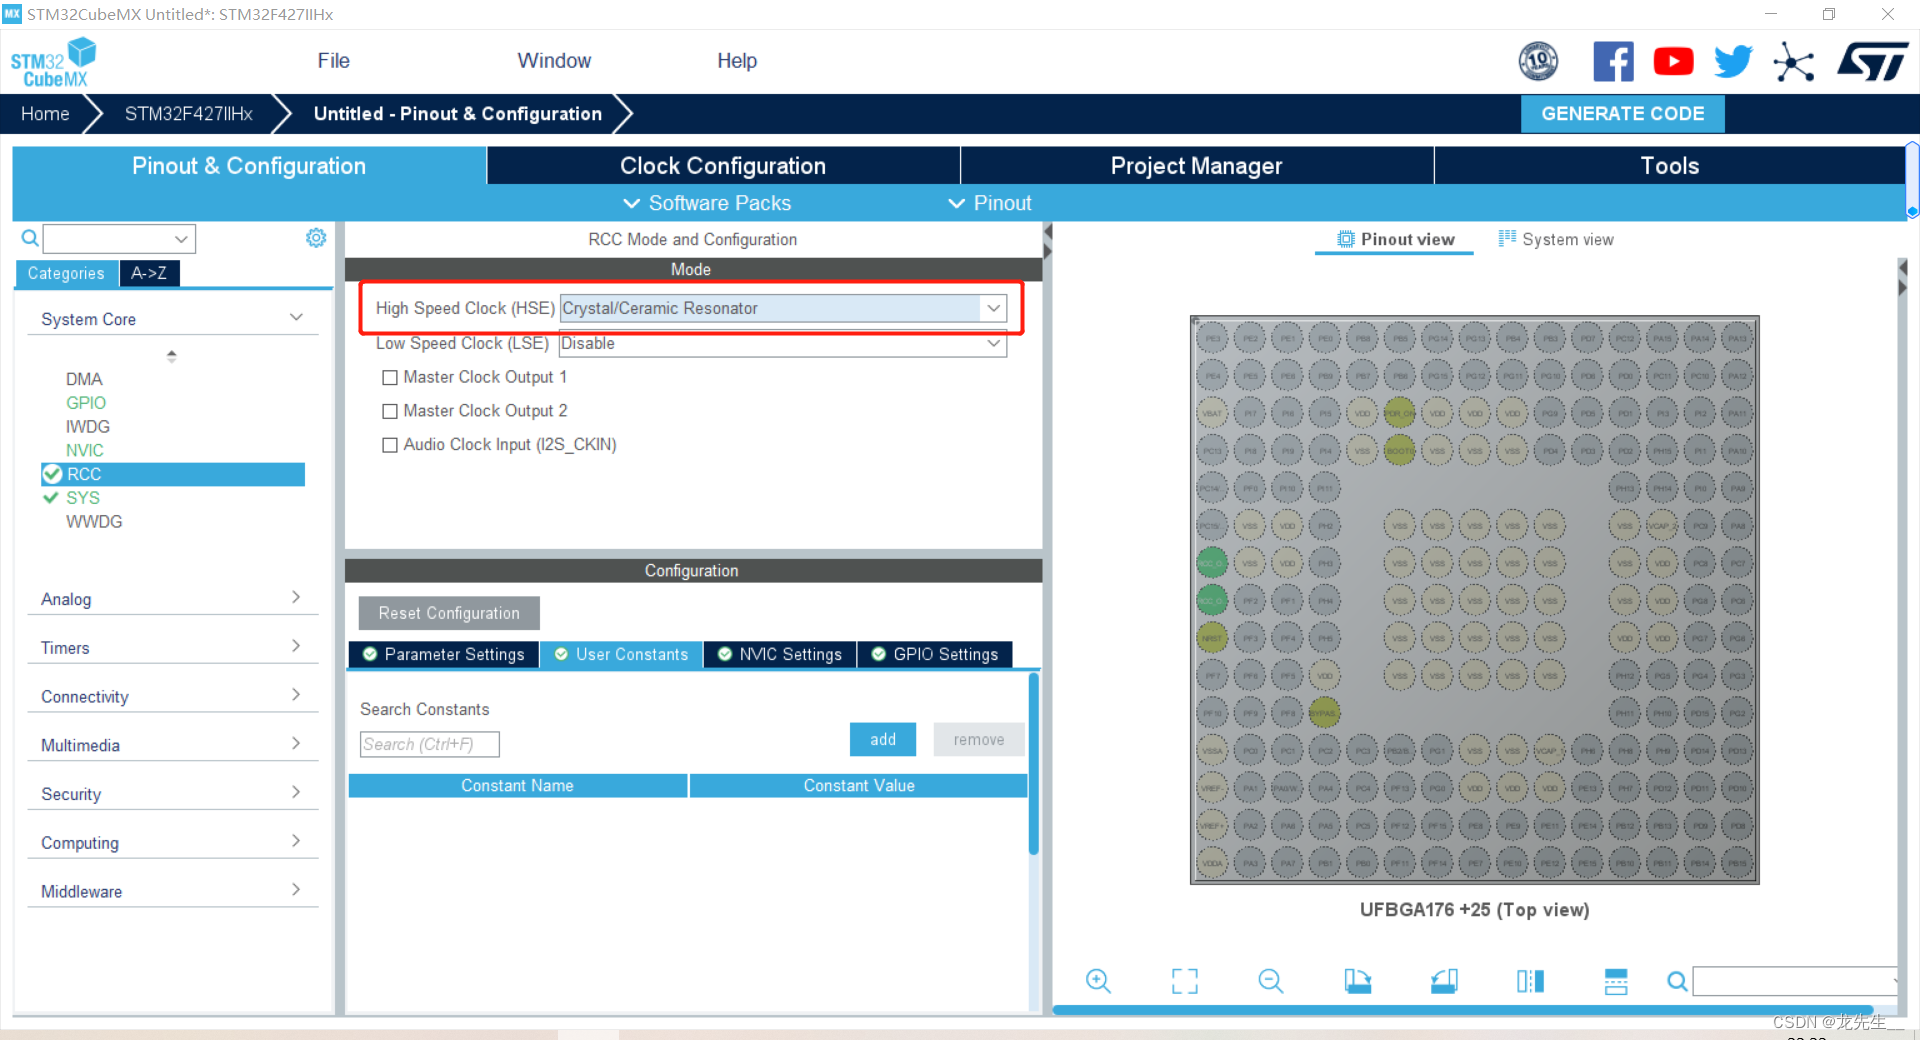Expand the Timers category
1920x1040 pixels.
click(296, 647)
